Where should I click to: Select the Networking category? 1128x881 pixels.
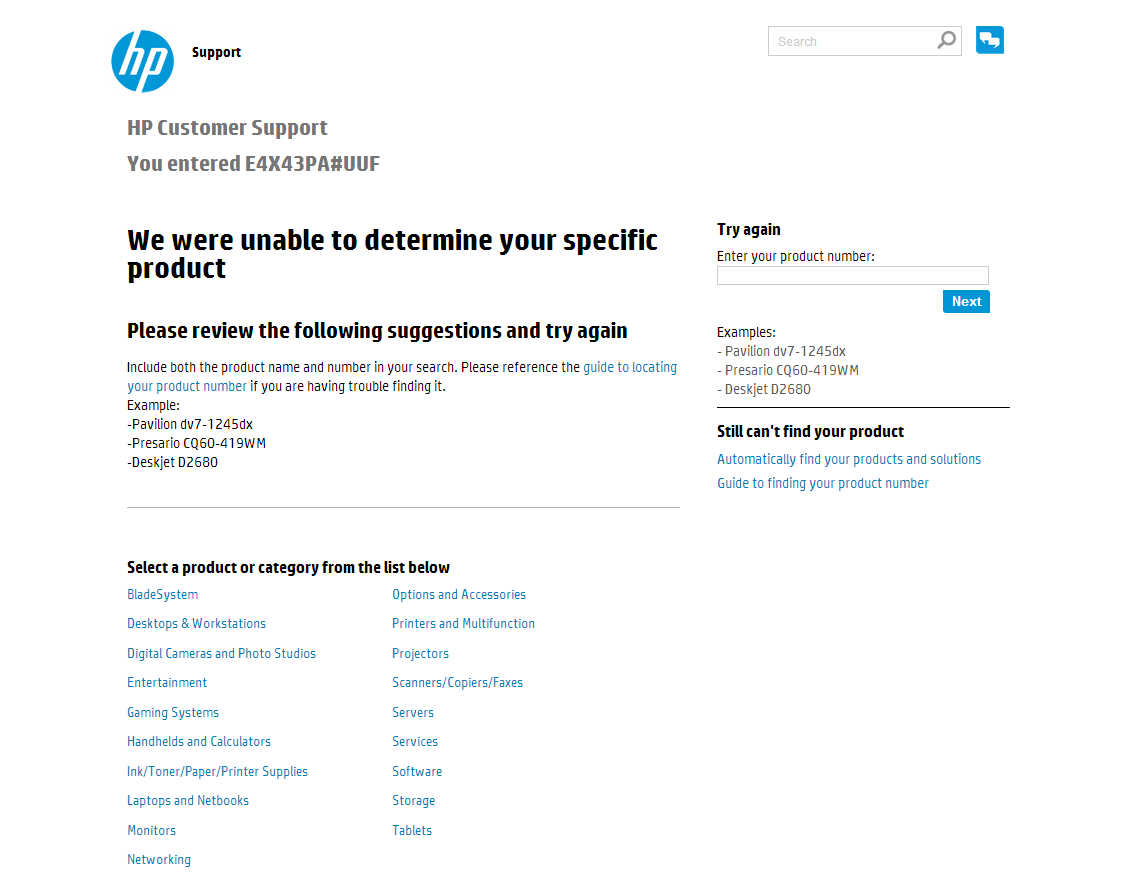pos(159,859)
